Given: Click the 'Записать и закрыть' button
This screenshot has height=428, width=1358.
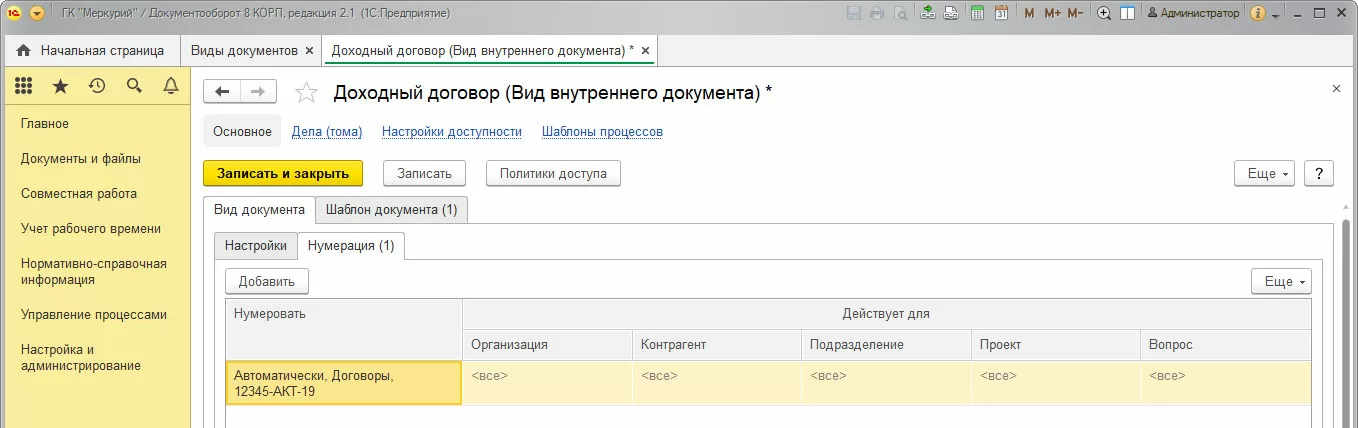Looking at the screenshot, I should [x=283, y=173].
